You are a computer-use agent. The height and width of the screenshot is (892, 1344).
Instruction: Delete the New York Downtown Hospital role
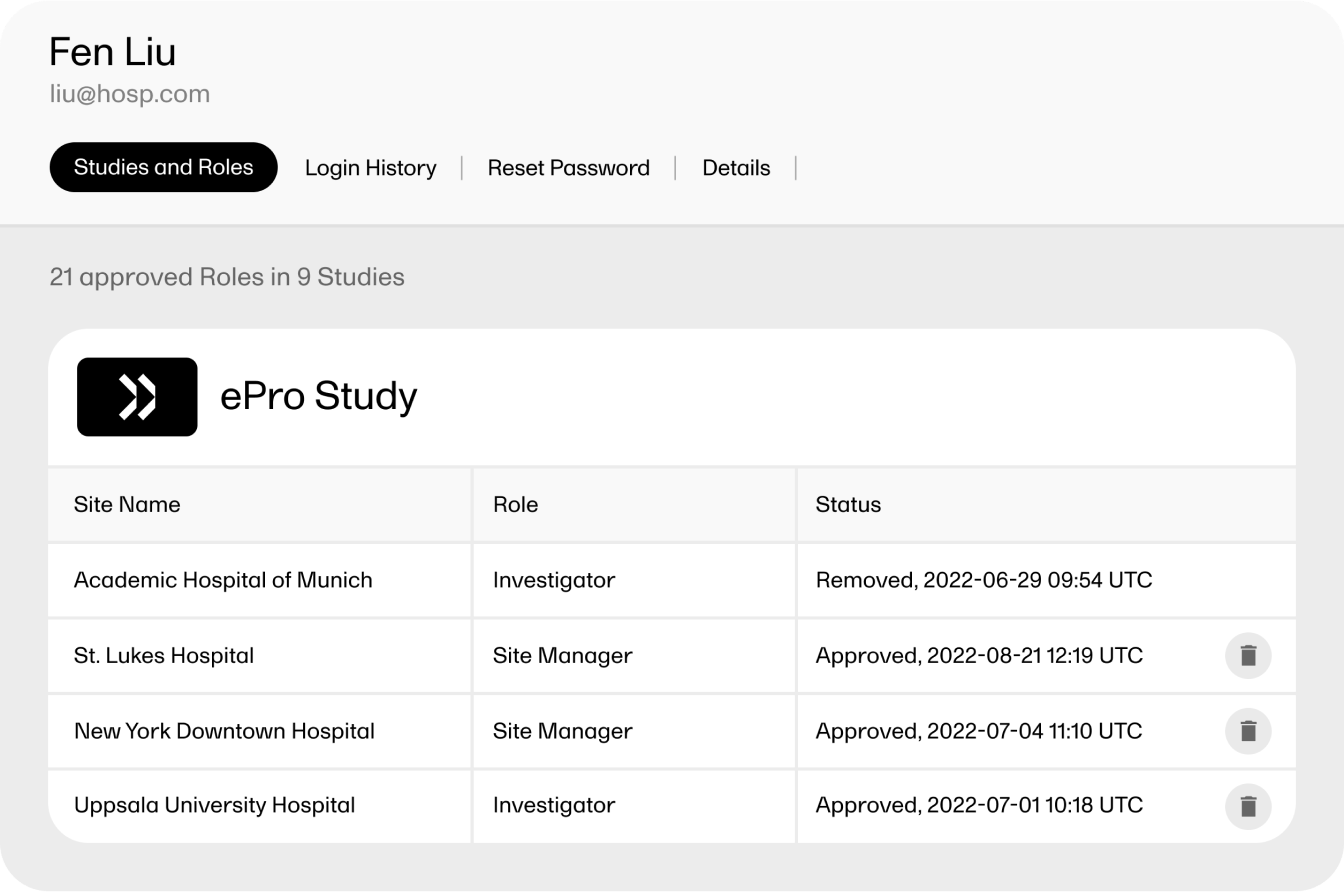pyautogui.click(x=1248, y=731)
